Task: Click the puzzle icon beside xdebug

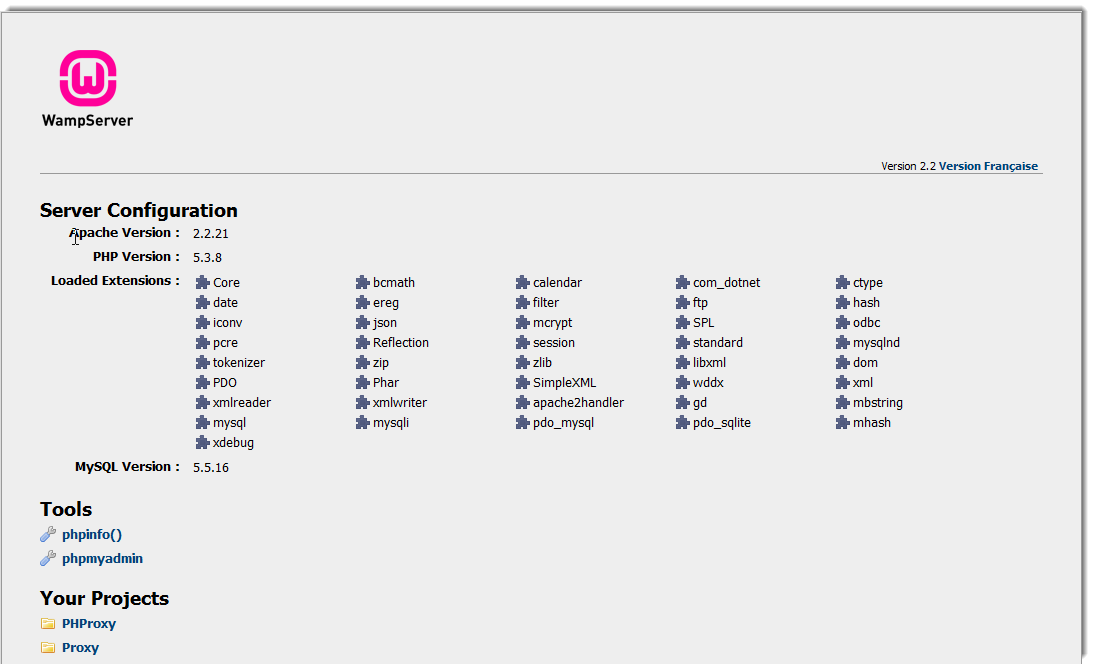Action: coord(202,442)
